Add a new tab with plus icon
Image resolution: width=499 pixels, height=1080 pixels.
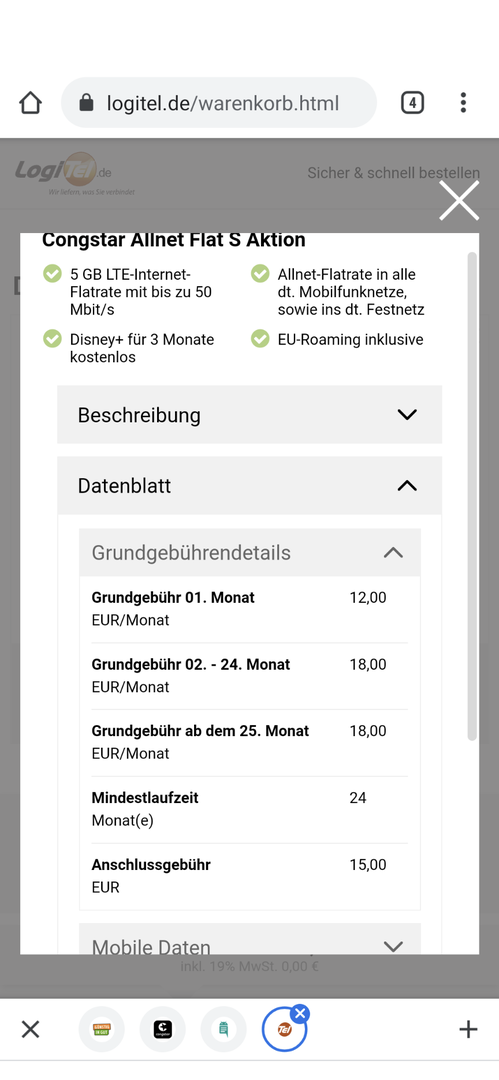(468, 1030)
